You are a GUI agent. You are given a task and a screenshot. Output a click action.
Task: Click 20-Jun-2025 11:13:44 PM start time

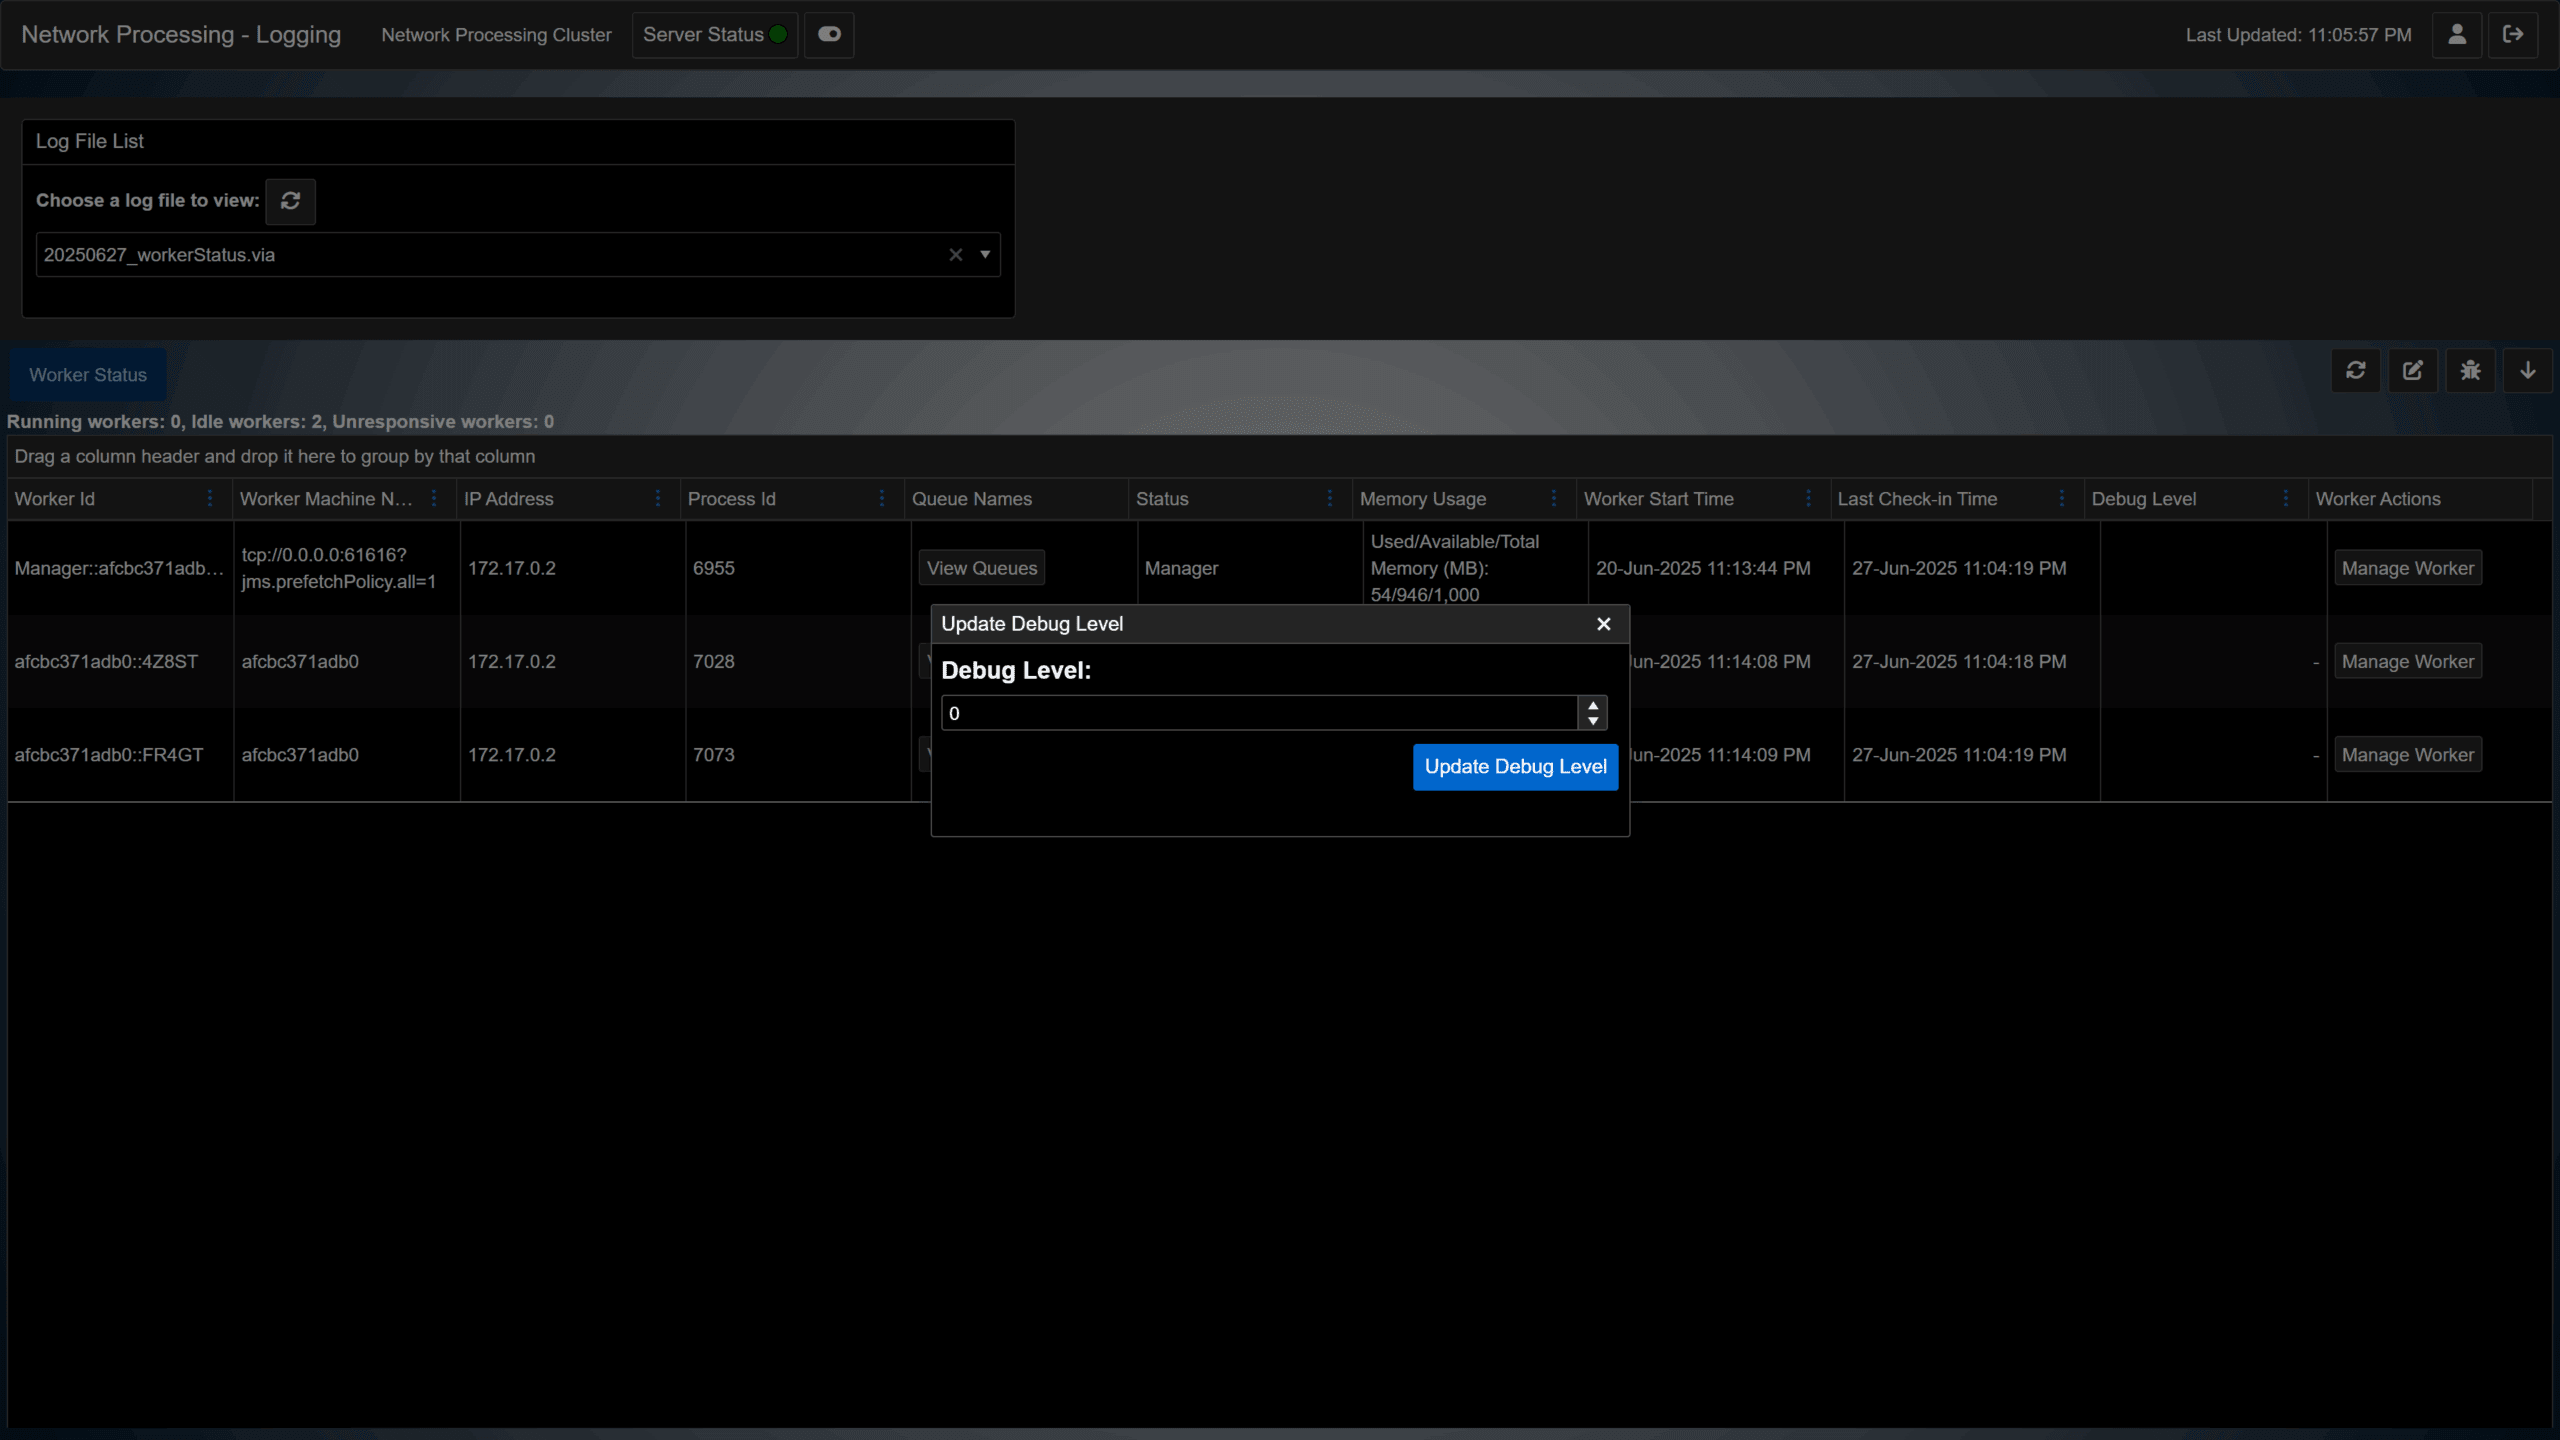1703,568
